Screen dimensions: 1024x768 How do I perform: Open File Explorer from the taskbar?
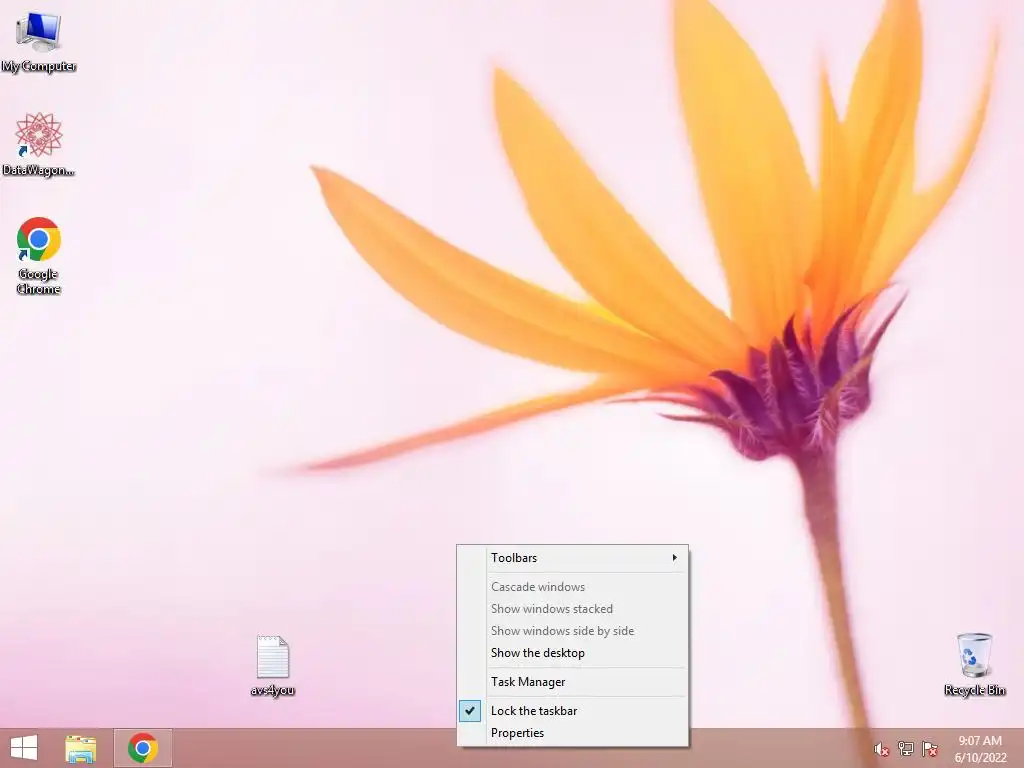pos(81,748)
